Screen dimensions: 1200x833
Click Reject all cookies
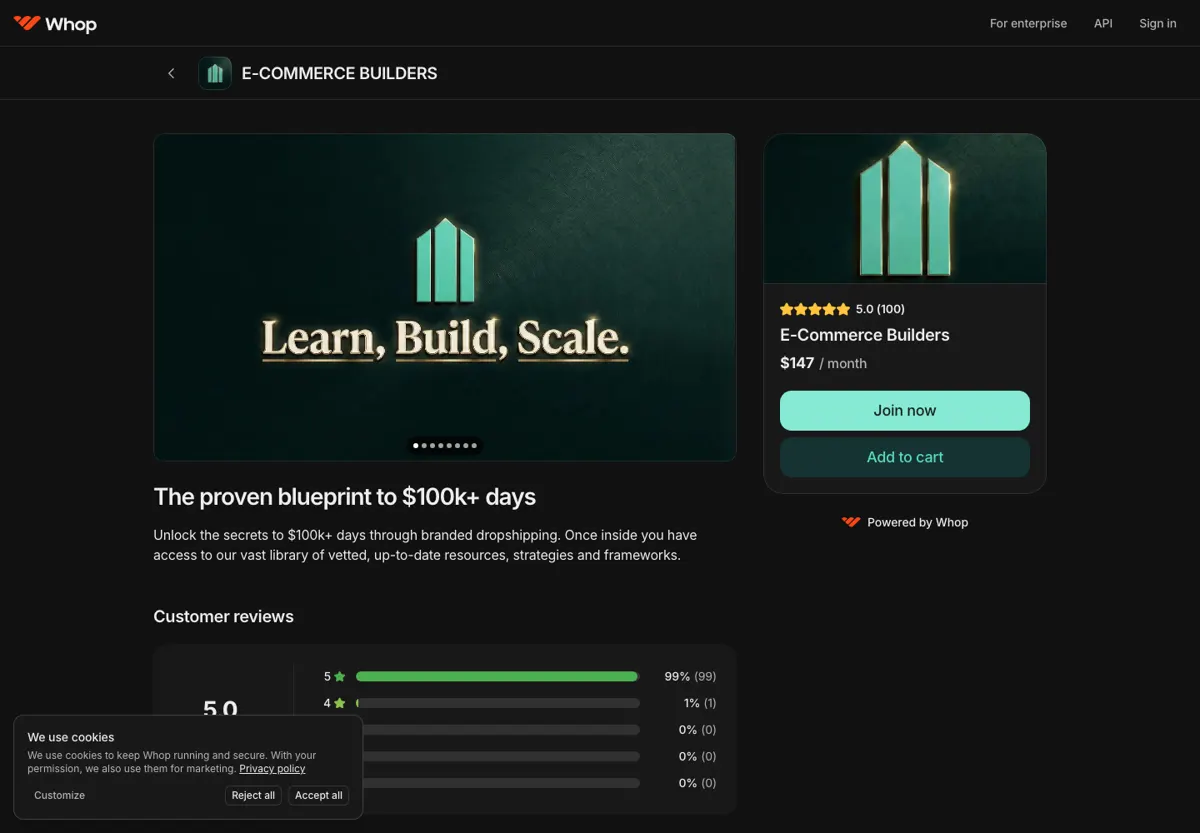253,795
